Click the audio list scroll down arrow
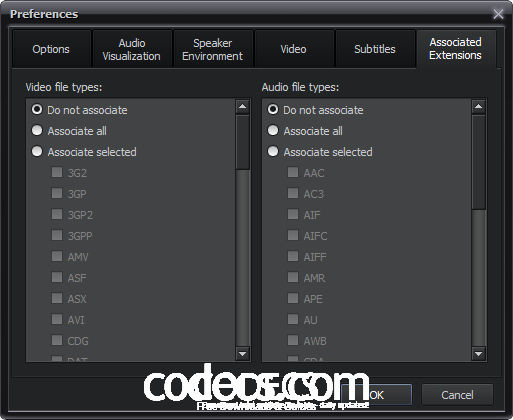Screen dimensions: 513x420 pos(479,354)
